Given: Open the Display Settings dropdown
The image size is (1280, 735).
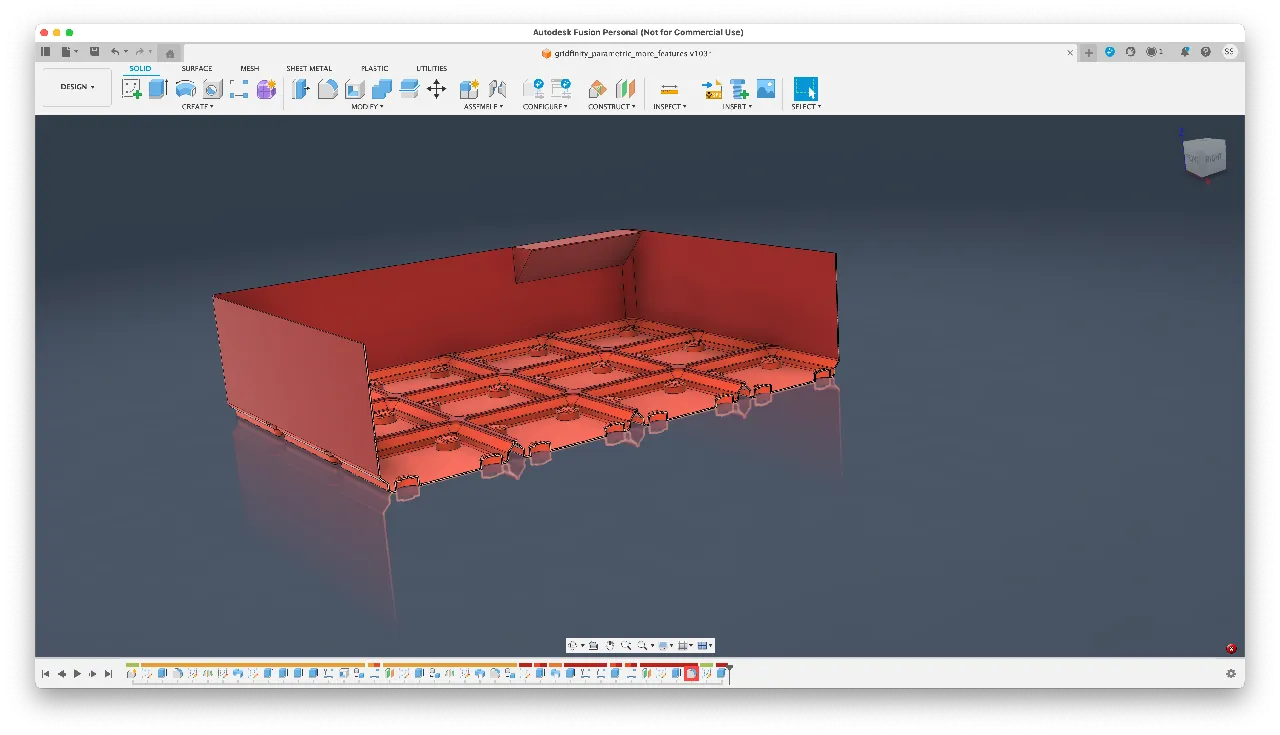Looking at the screenshot, I should pos(662,645).
